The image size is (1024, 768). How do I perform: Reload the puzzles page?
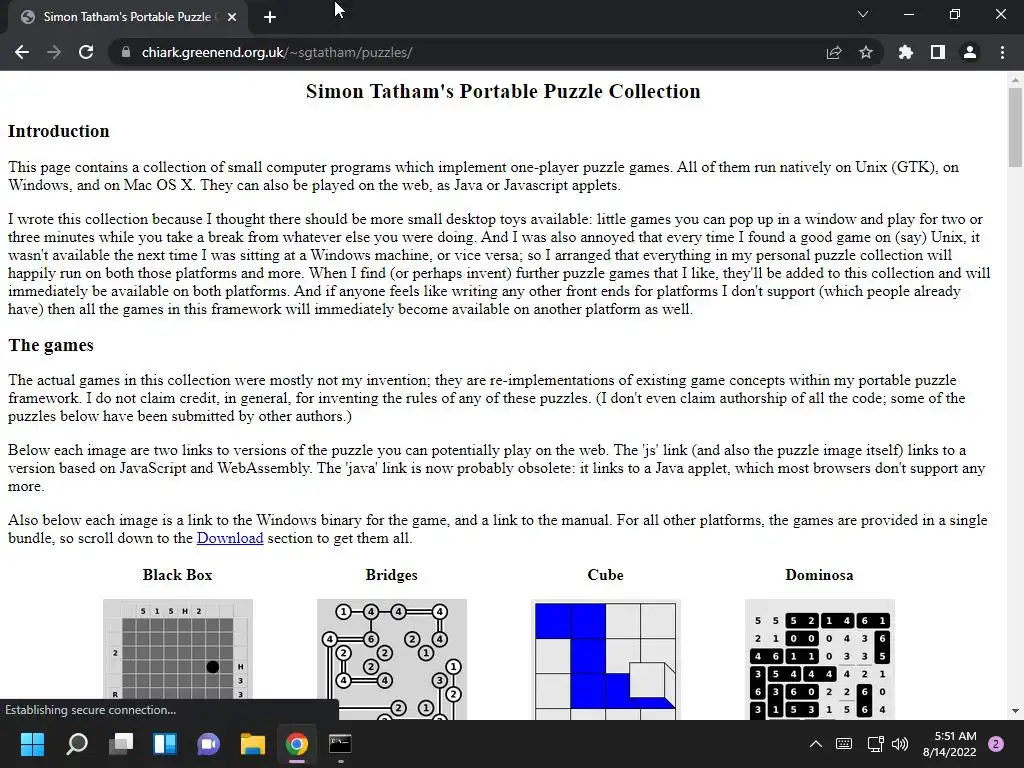[86, 52]
